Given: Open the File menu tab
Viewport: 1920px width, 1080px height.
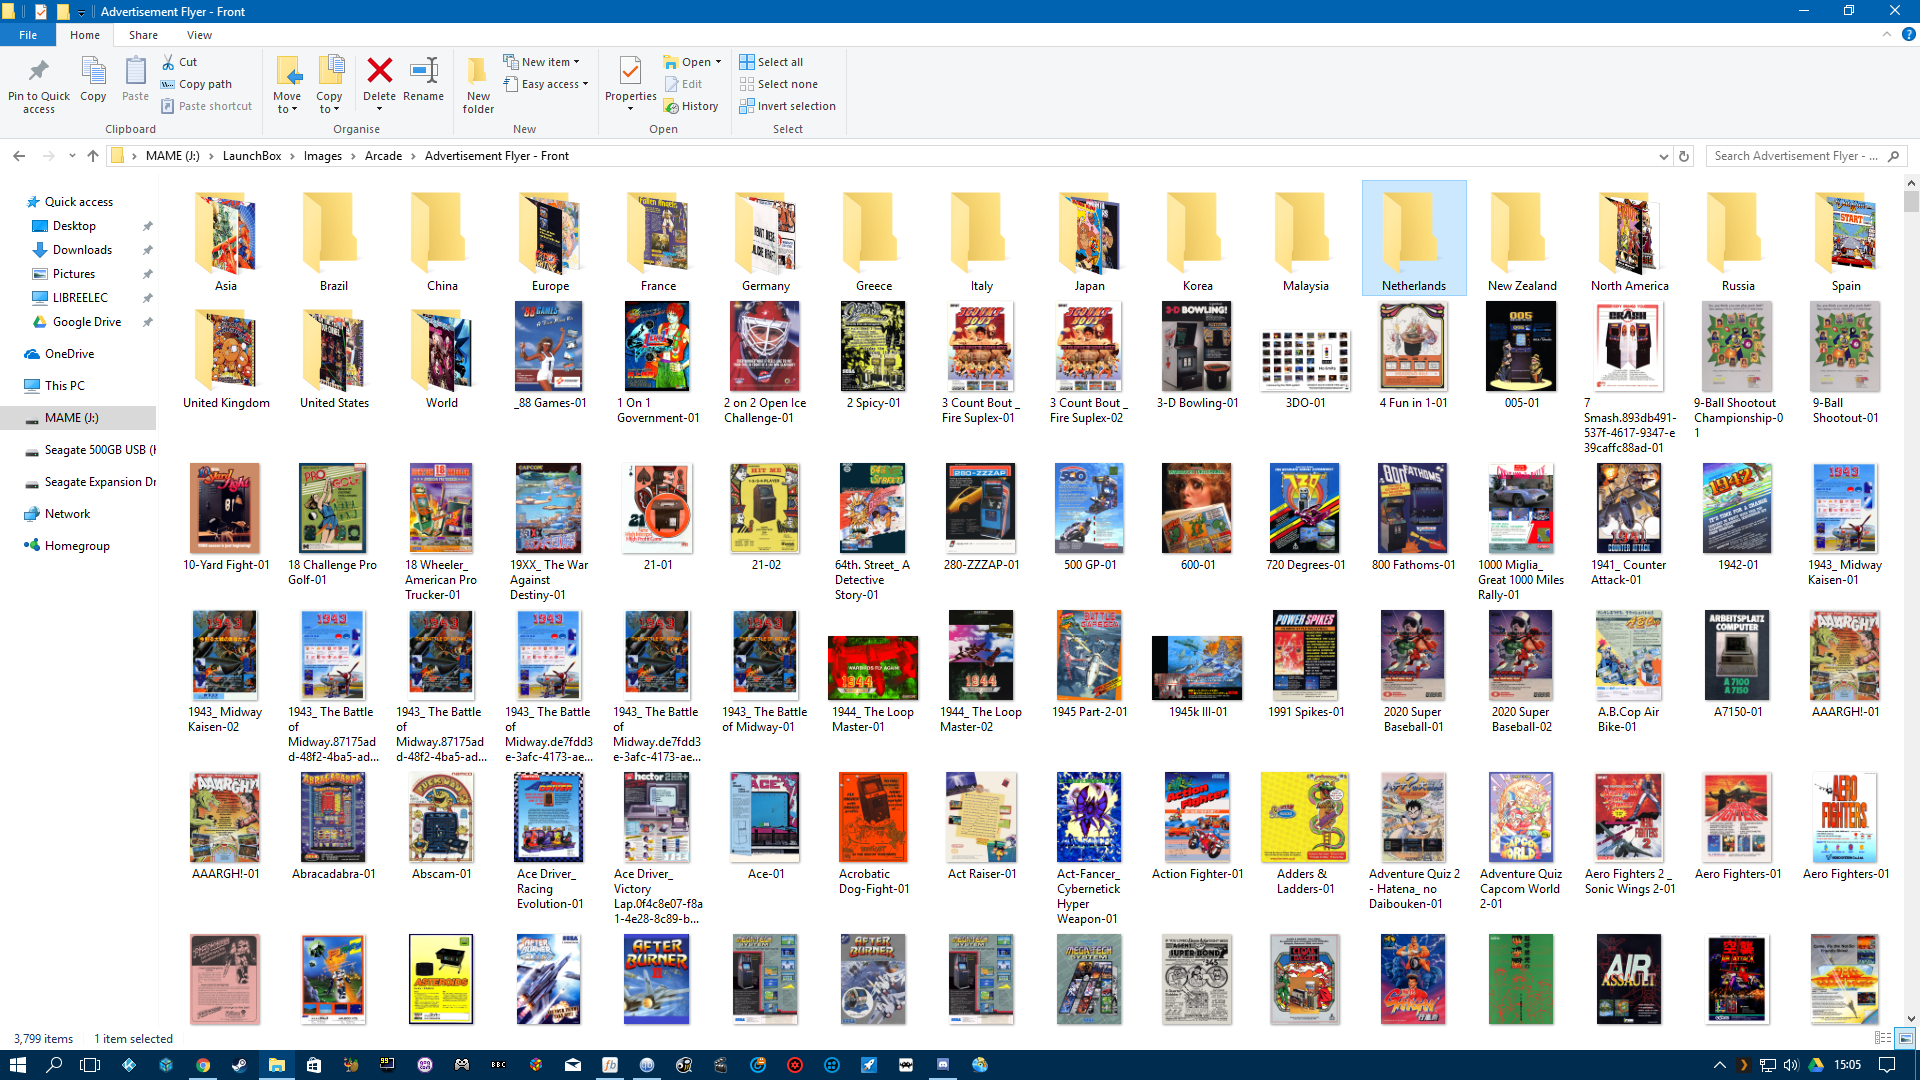Looking at the screenshot, I should pyautogui.click(x=28, y=35).
